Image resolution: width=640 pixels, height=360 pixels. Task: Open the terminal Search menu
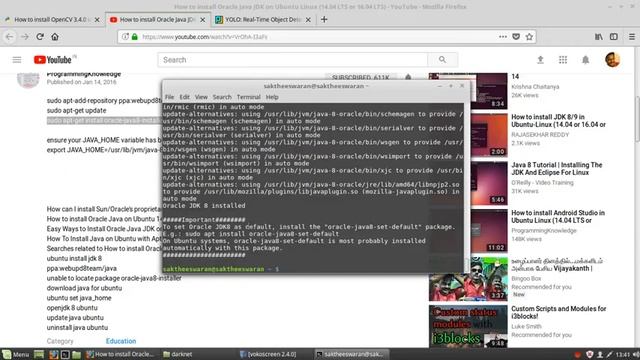coord(222,97)
